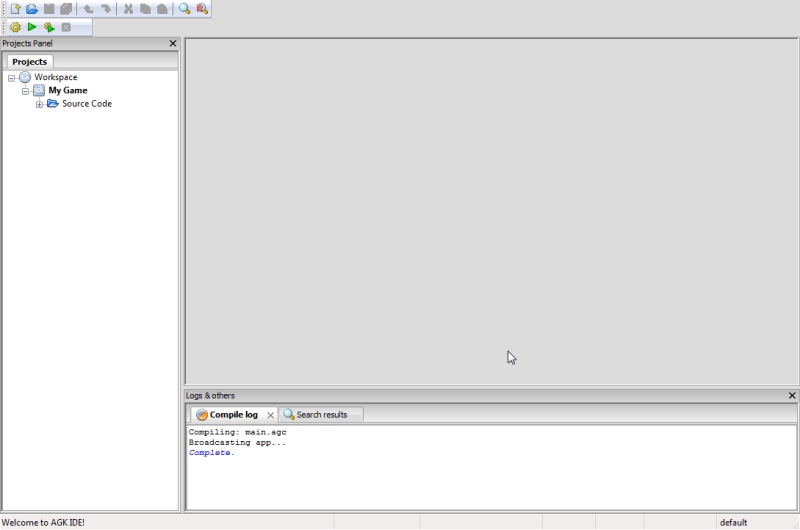Image resolution: width=800 pixels, height=530 pixels.
Task: Select the Source Code folder item
Action: click(x=87, y=104)
